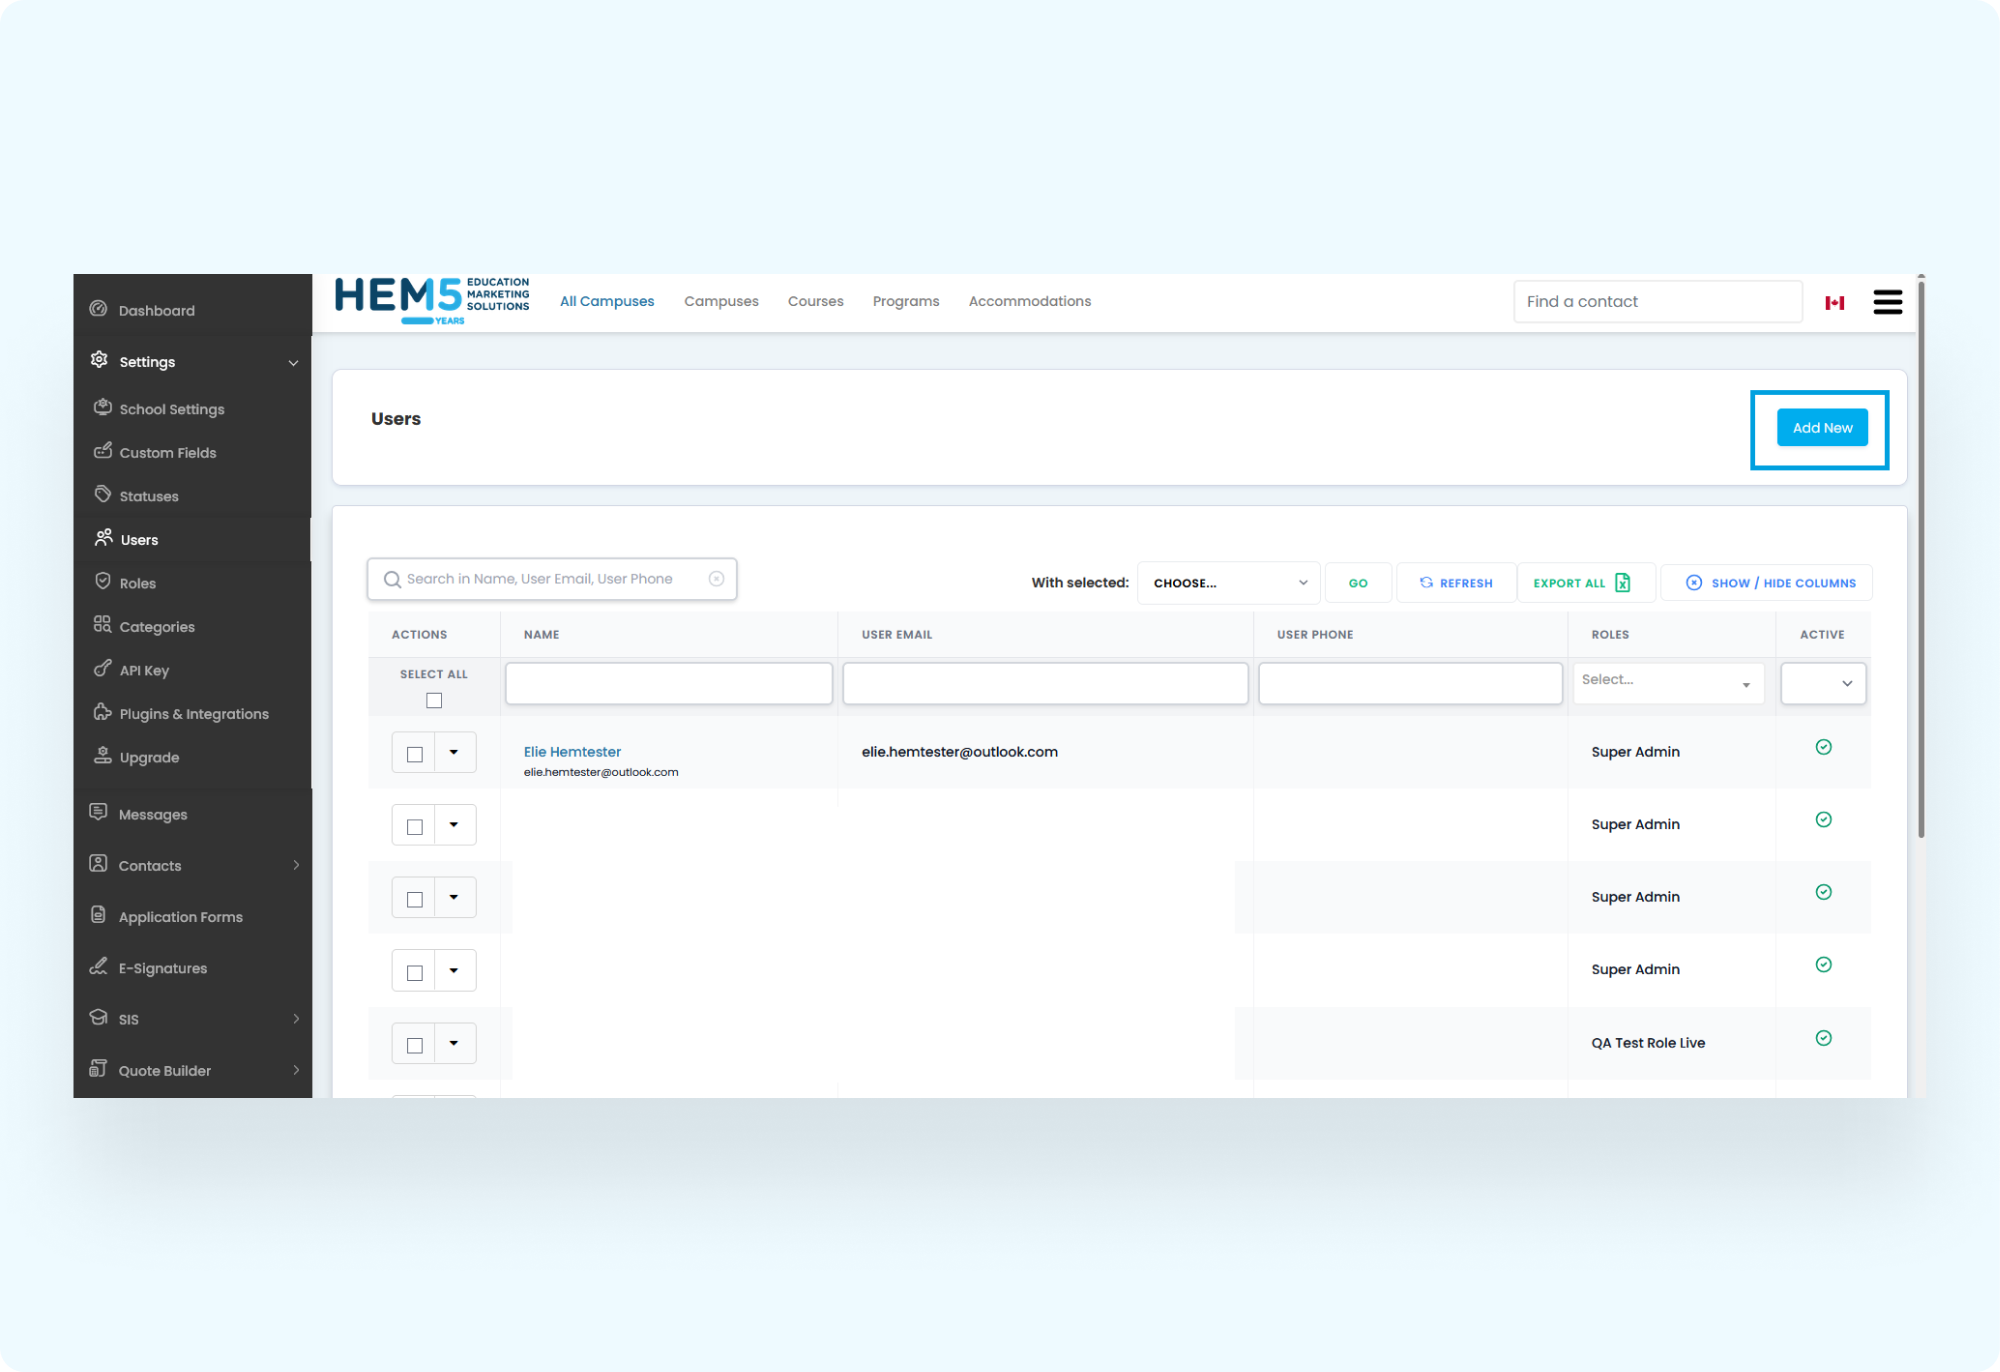Screen dimensions: 2000x1372
Task: Check the checkbox beside Elie Hemtester
Action: pyautogui.click(x=414, y=753)
